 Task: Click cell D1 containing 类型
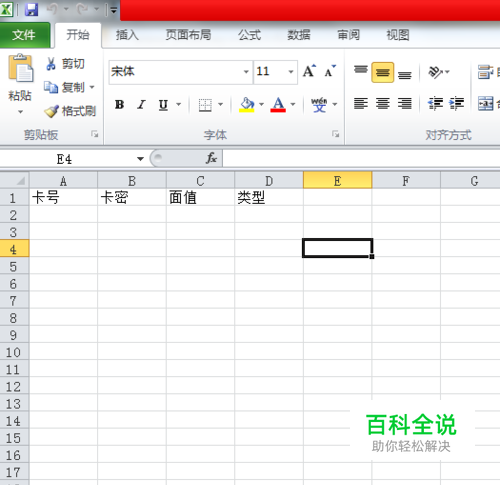pos(269,197)
